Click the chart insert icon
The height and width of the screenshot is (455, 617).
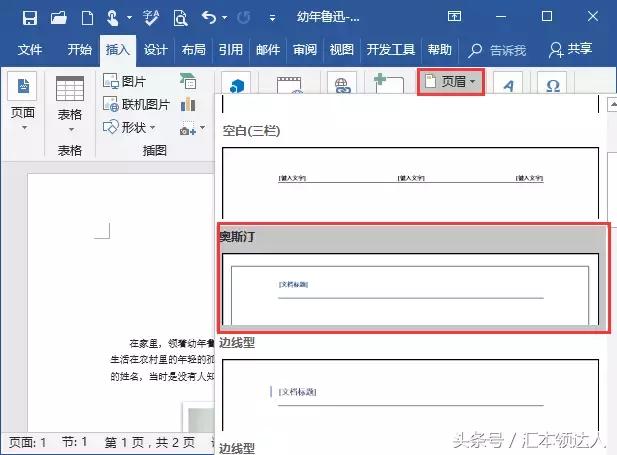(x=188, y=104)
